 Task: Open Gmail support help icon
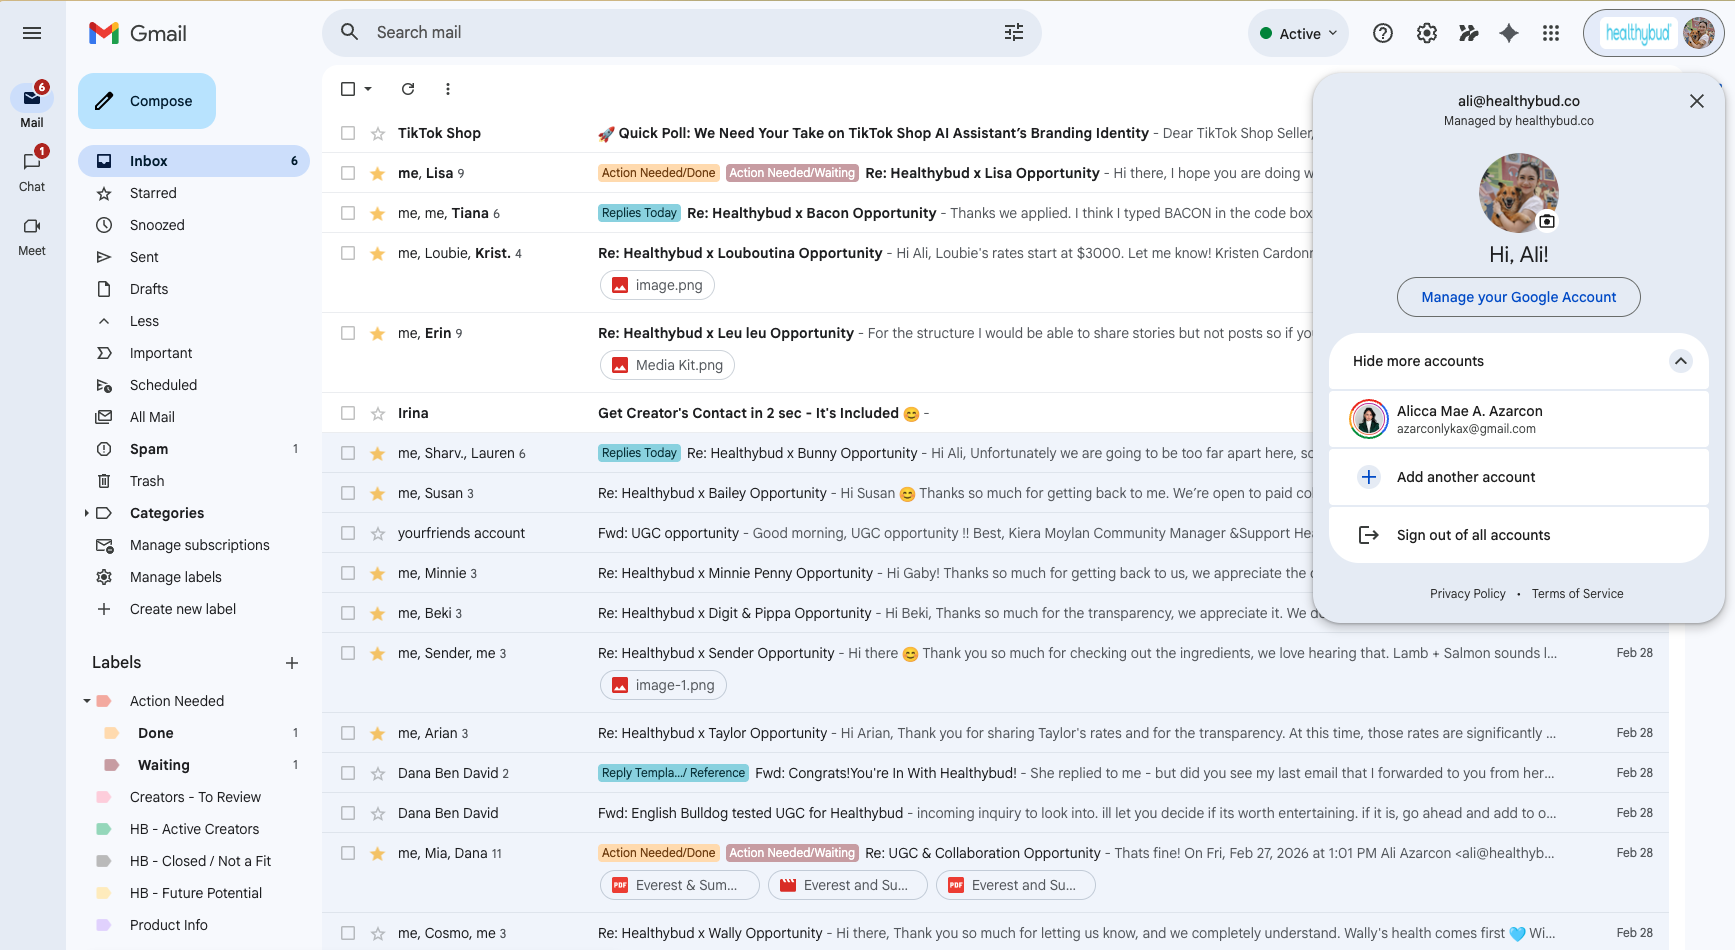point(1383,33)
